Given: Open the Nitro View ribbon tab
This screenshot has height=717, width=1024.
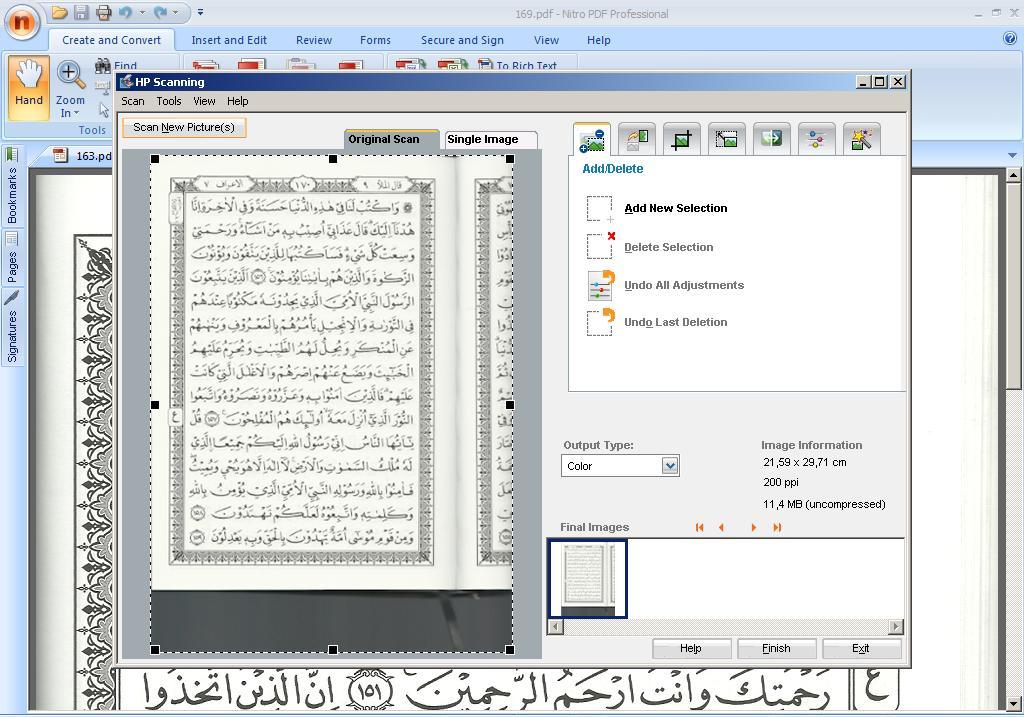Looking at the screenshot, I should tap(546, 40).
